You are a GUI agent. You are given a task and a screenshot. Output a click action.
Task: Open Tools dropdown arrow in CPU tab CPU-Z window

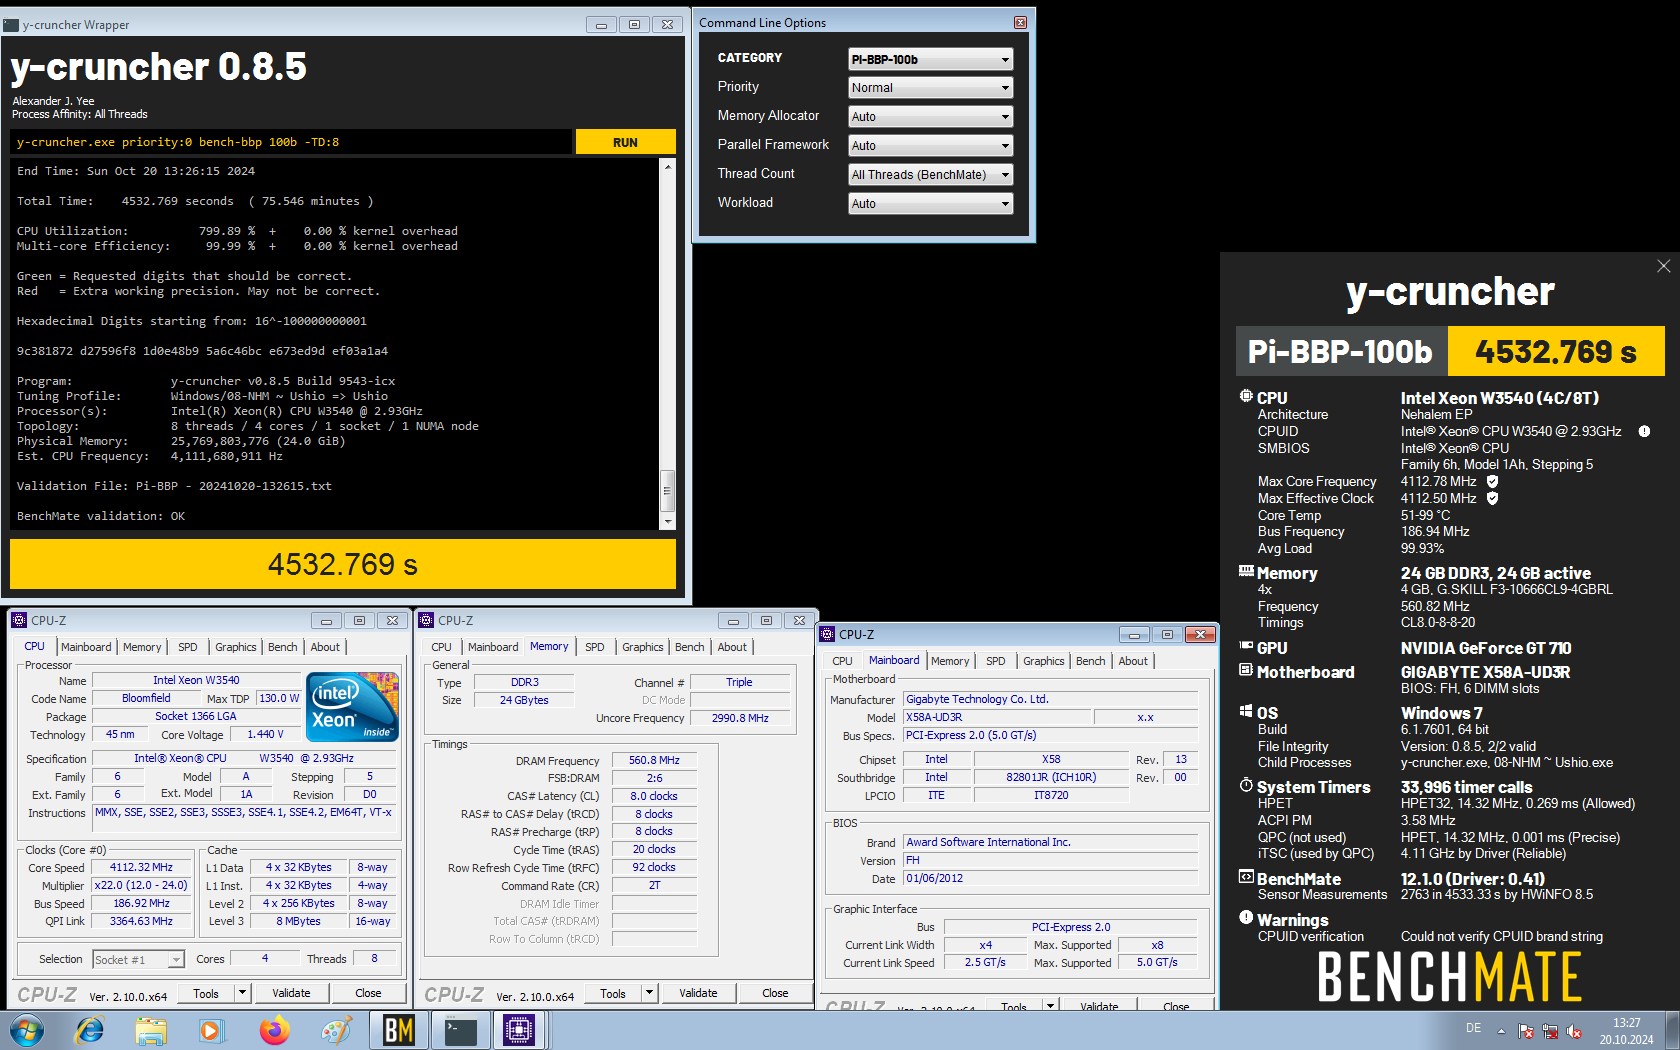pyautogui.click(x=242, y=993)
